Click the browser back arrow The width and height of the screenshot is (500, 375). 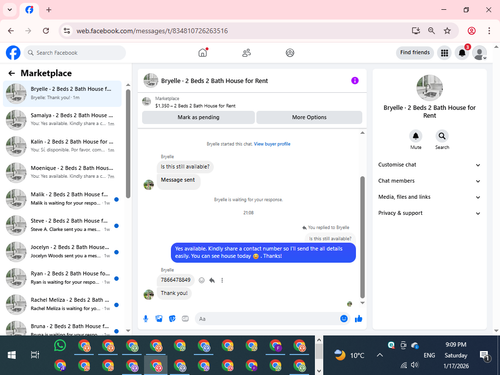tap(11, 31)
